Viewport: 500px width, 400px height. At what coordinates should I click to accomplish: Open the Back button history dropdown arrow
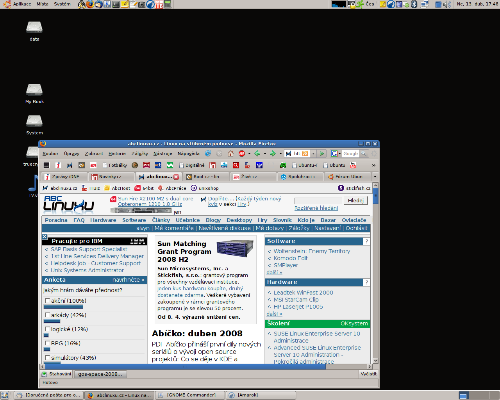(x=265, y=154)
